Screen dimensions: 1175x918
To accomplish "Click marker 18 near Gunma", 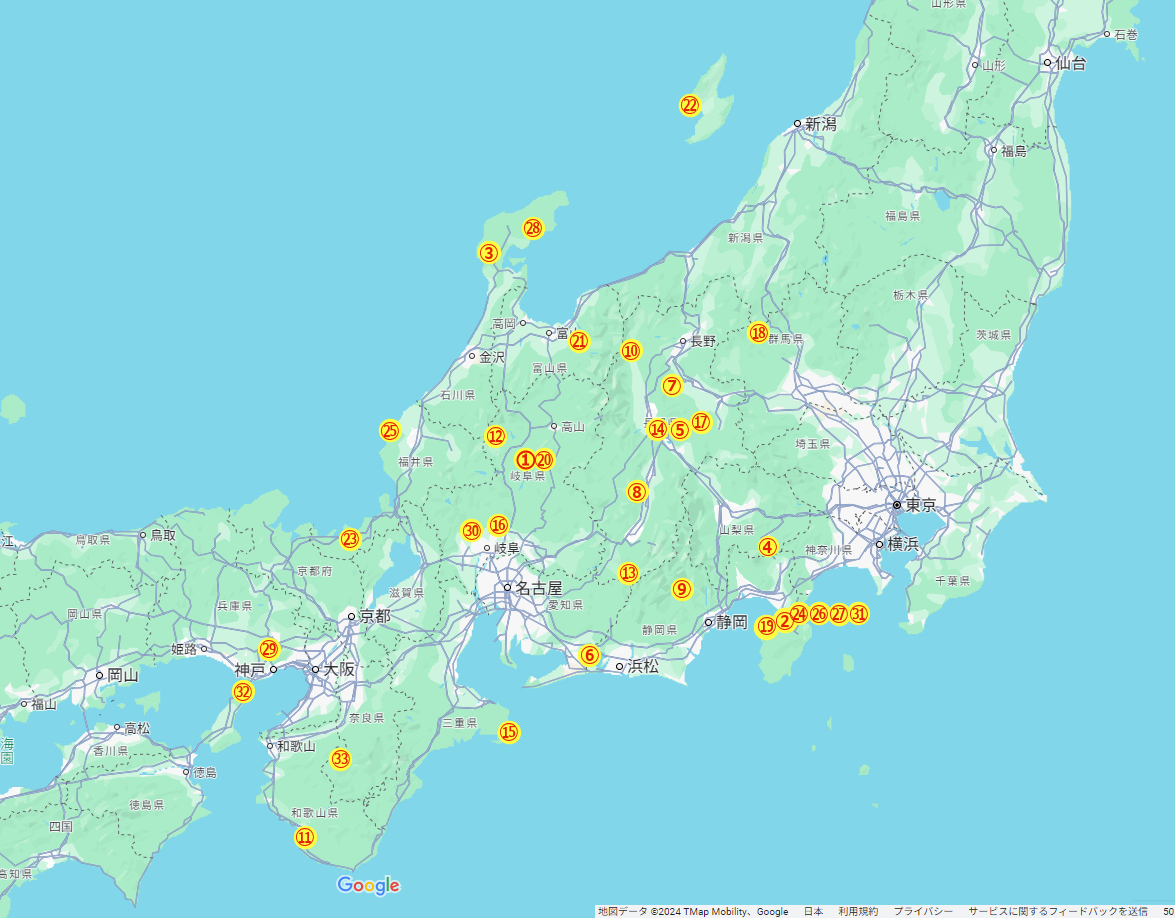I will coord(758,333).
